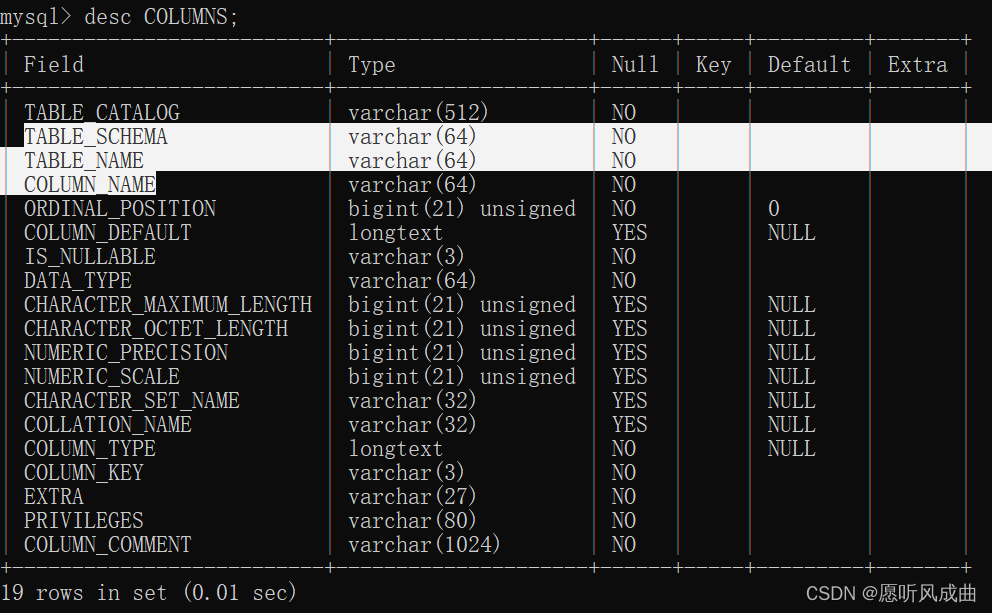This screenshot has height=613, width=992.
Task: Click the COLUMN_NAME field name
Action: click(90, 185)
